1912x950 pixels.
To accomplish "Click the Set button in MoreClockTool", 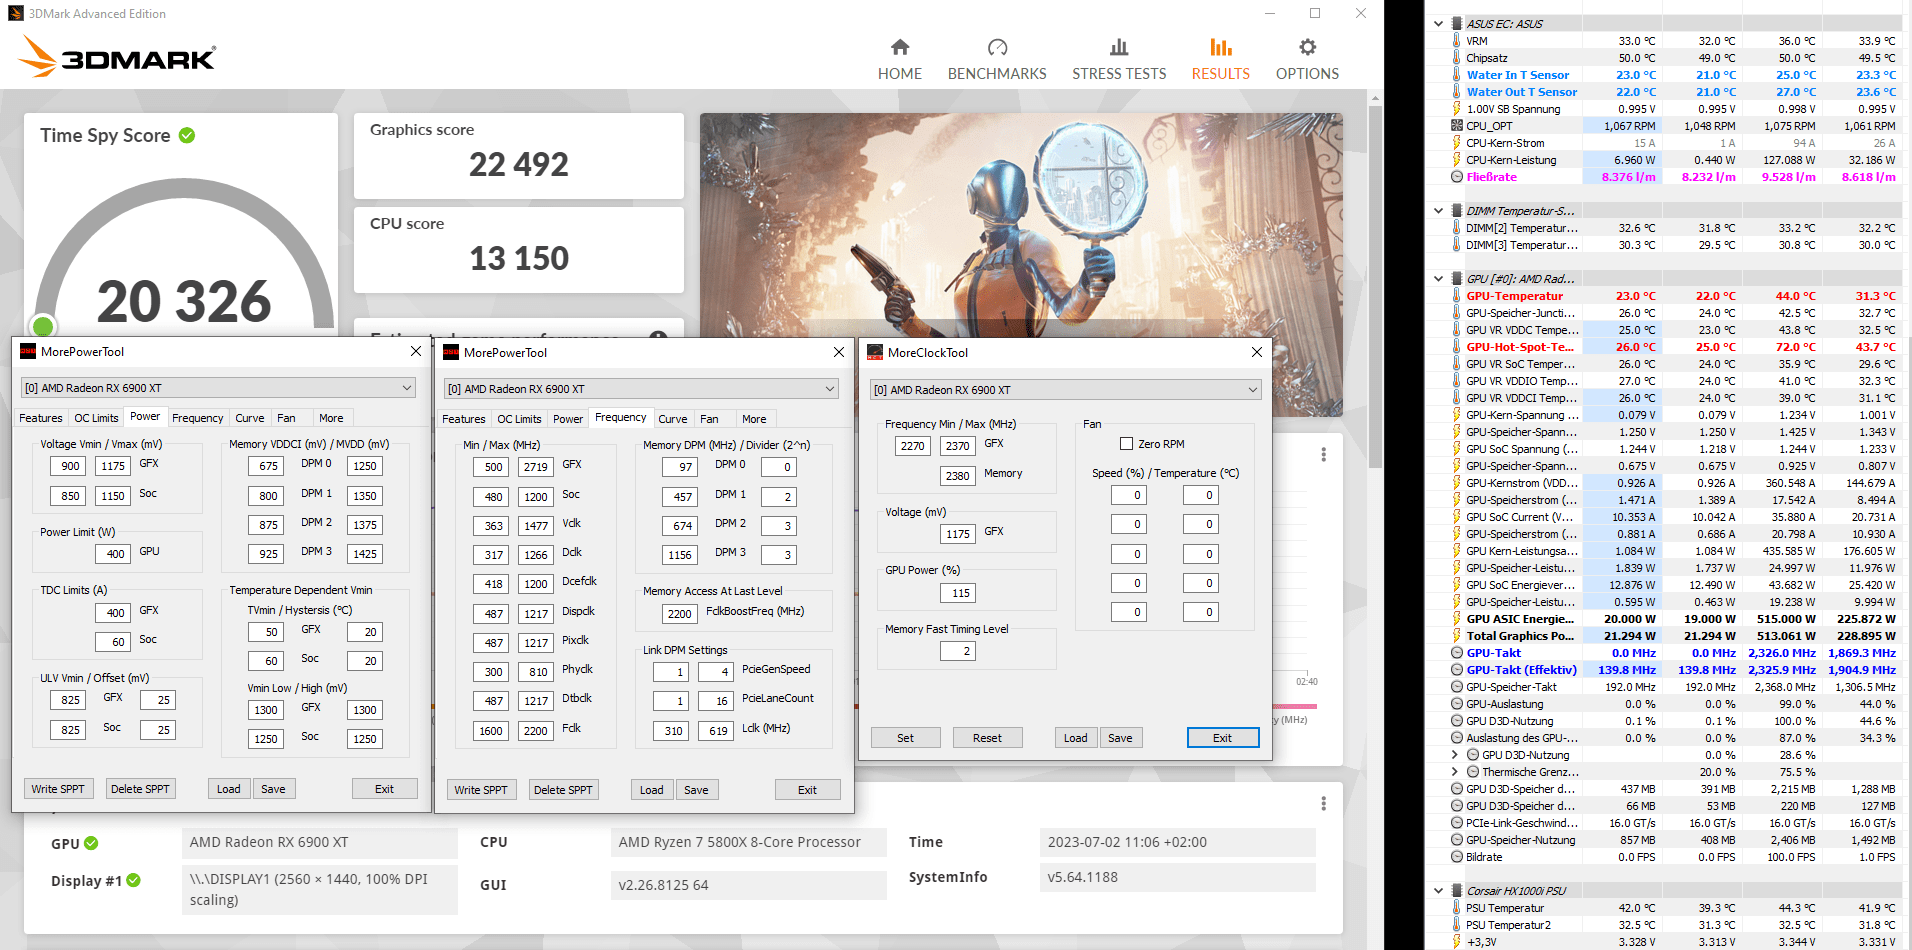I will pyautogui.click(x=905, y=738).
